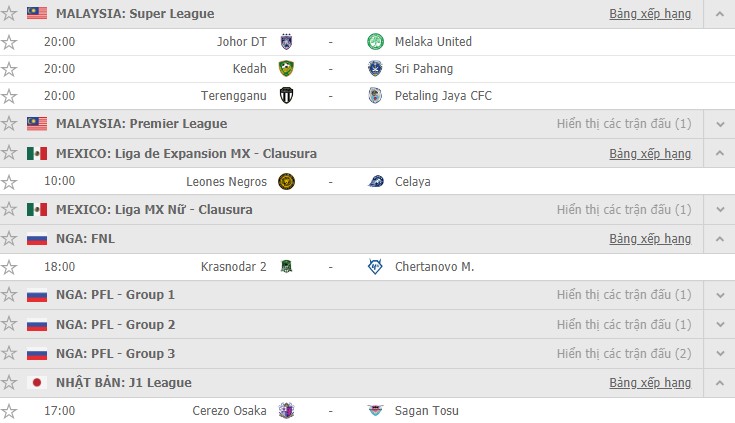
Task: Click the Cerezo Osaka club crest
Action: 286,411
